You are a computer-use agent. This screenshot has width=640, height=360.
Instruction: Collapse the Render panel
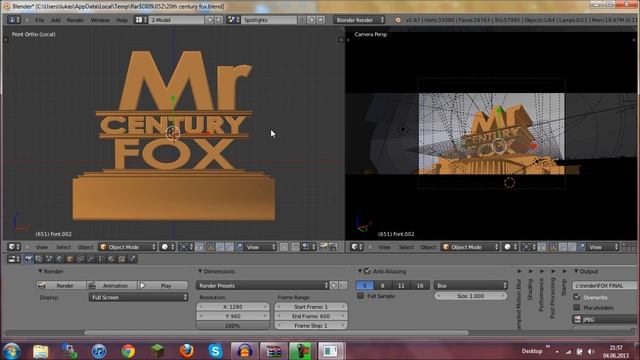pyautogui.click(x=40, y=271)
